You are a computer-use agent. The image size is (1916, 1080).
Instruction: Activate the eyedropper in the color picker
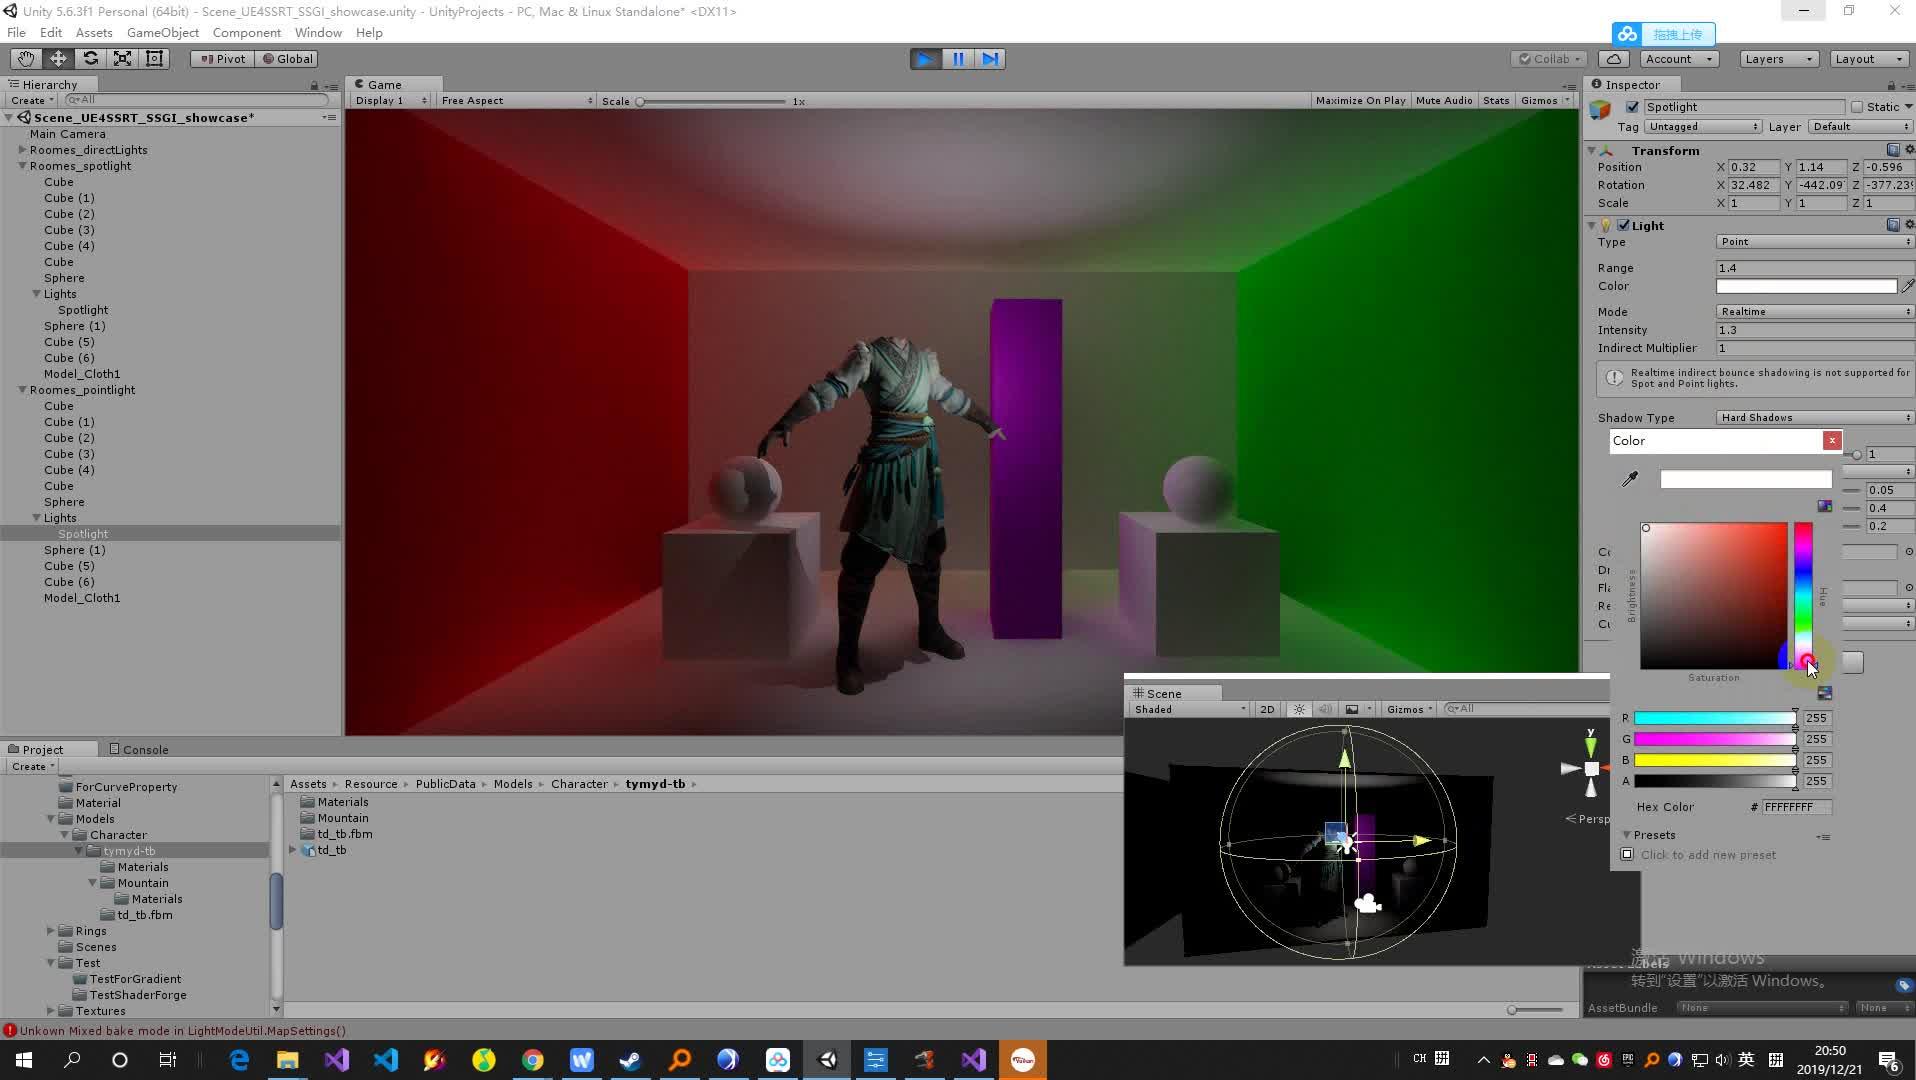(1628, 479)
